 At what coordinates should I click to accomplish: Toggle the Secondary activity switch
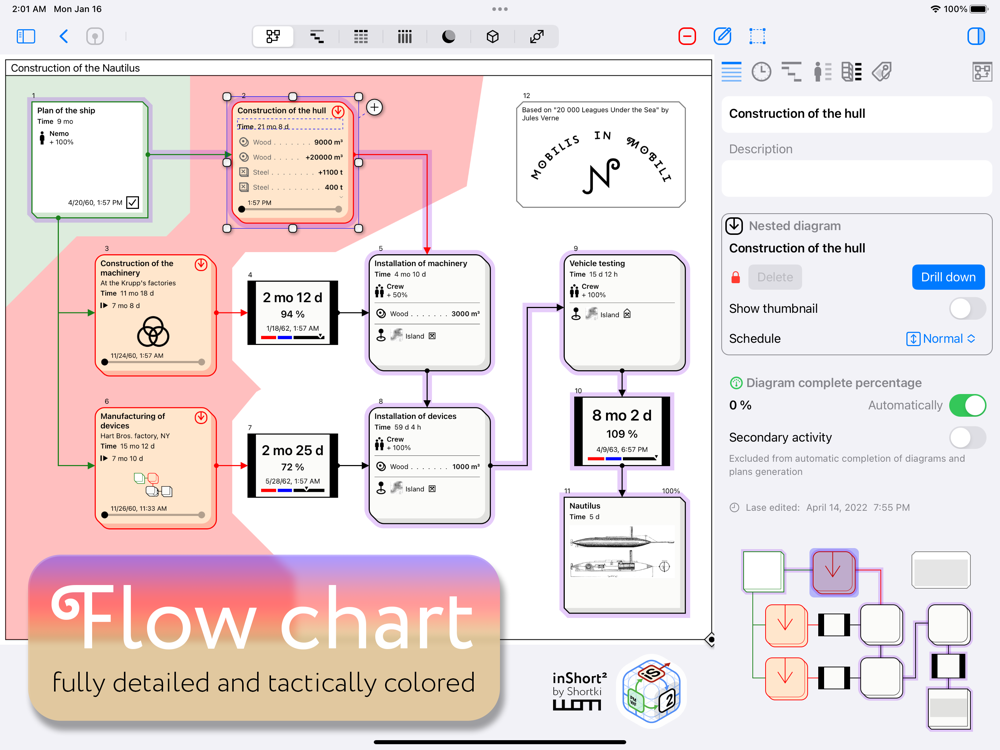coord(967,438)
